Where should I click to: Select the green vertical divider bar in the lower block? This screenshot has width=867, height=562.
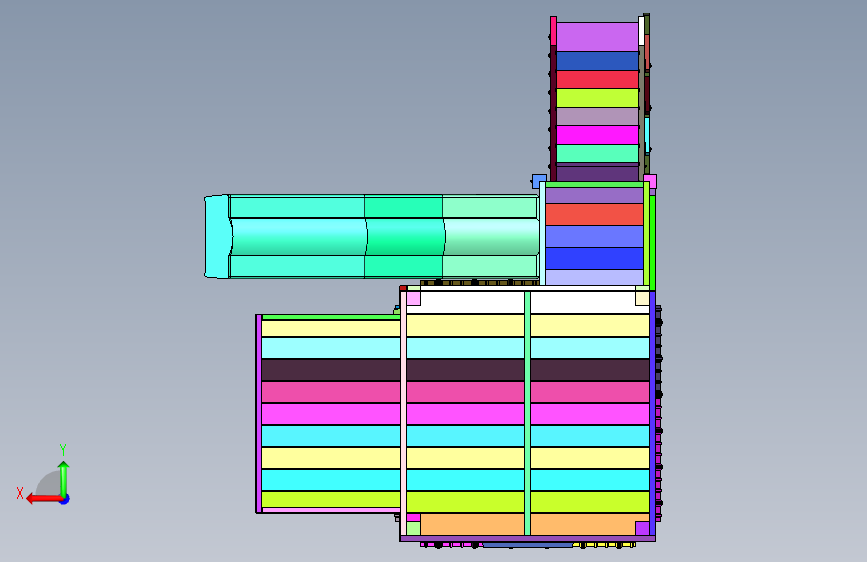tap(527, 413)
